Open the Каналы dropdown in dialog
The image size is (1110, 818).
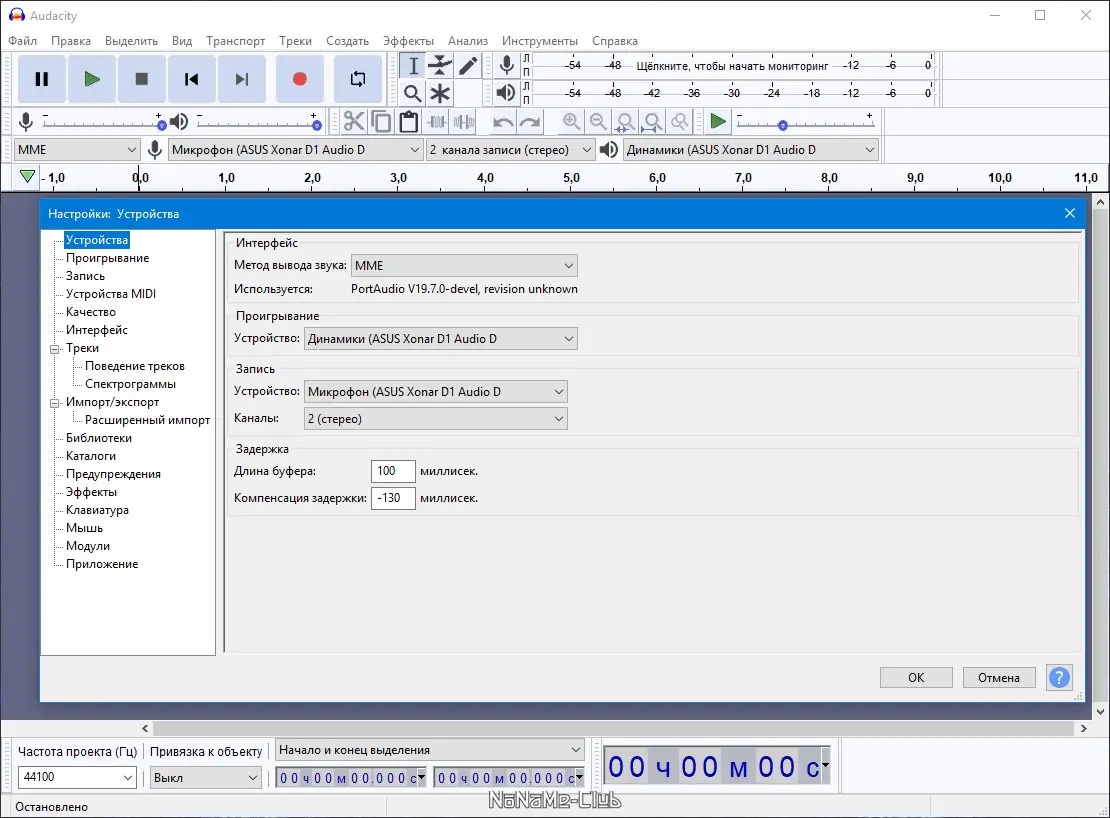(435, 419)
